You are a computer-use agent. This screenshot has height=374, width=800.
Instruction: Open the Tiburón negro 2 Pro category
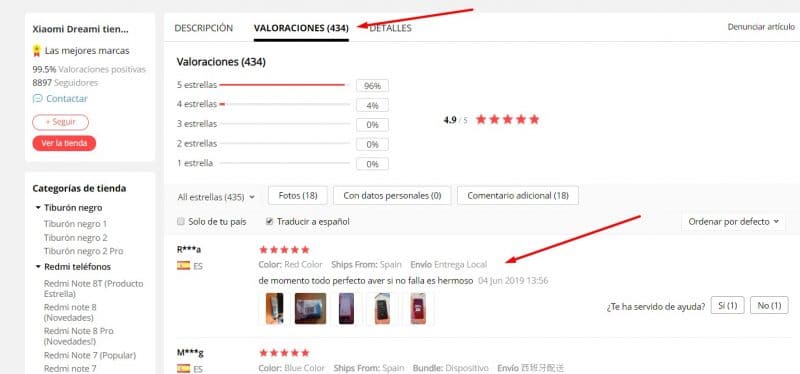[x=83, y=251]
